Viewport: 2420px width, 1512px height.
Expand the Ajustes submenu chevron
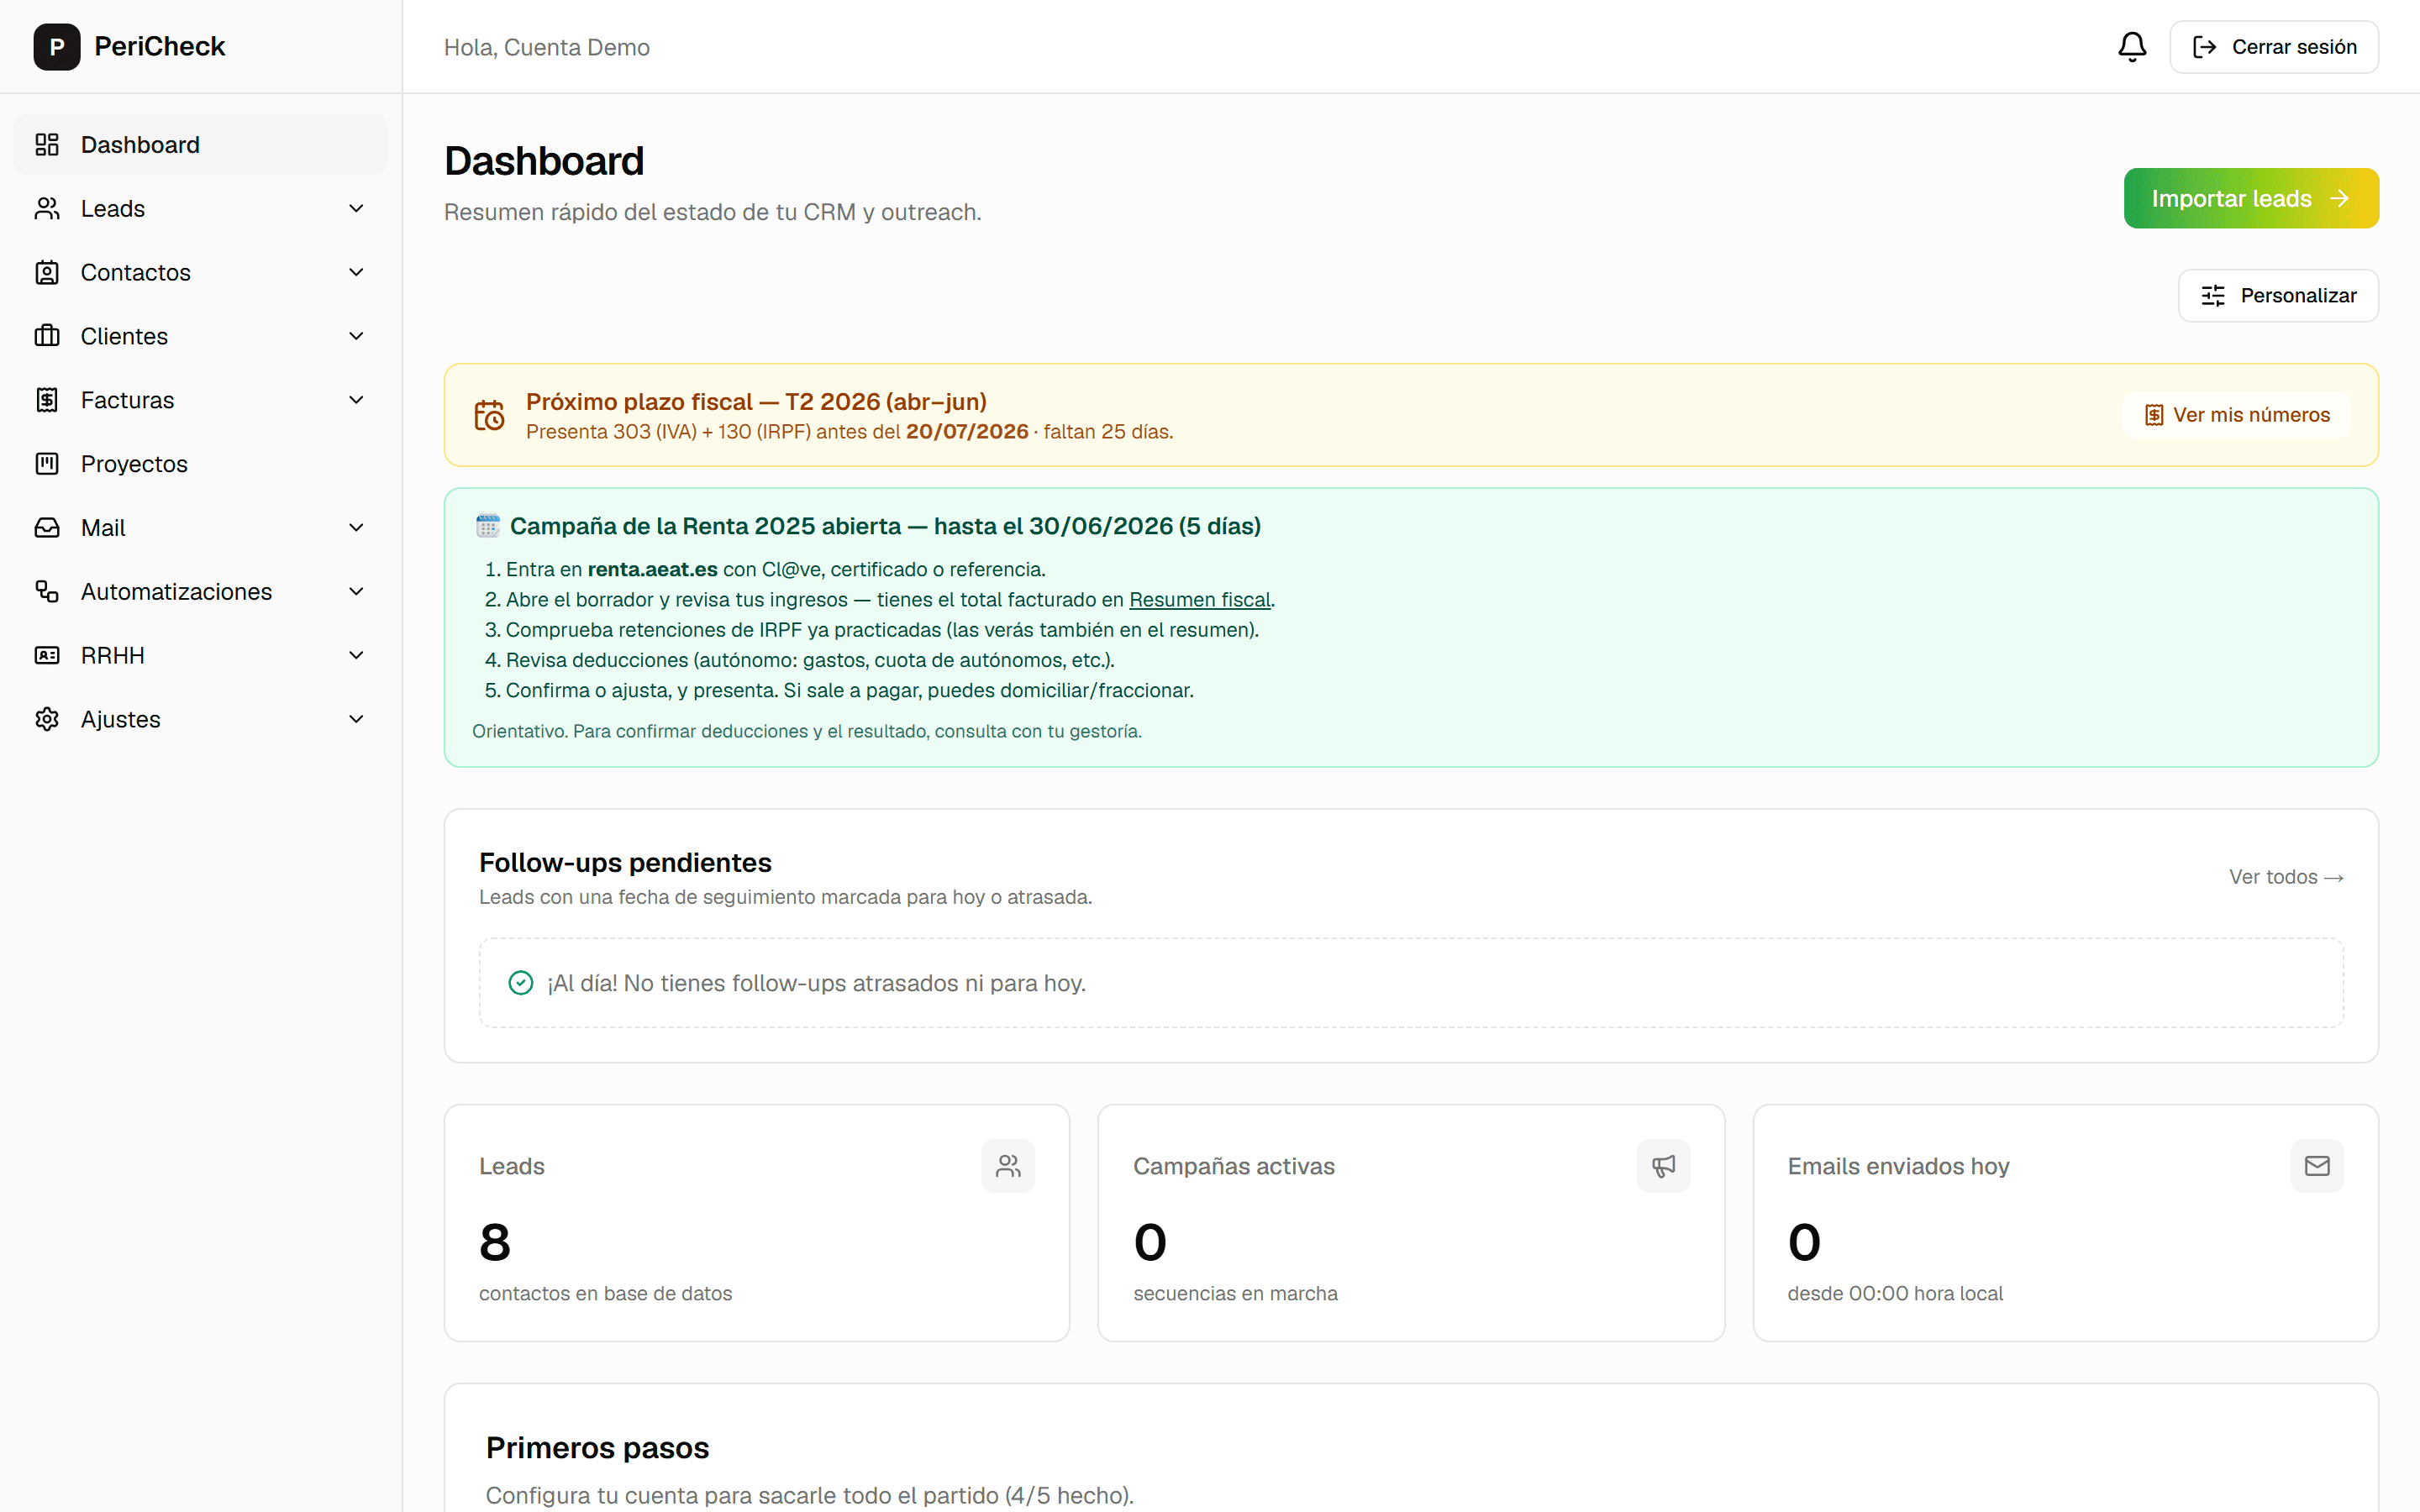356,719
